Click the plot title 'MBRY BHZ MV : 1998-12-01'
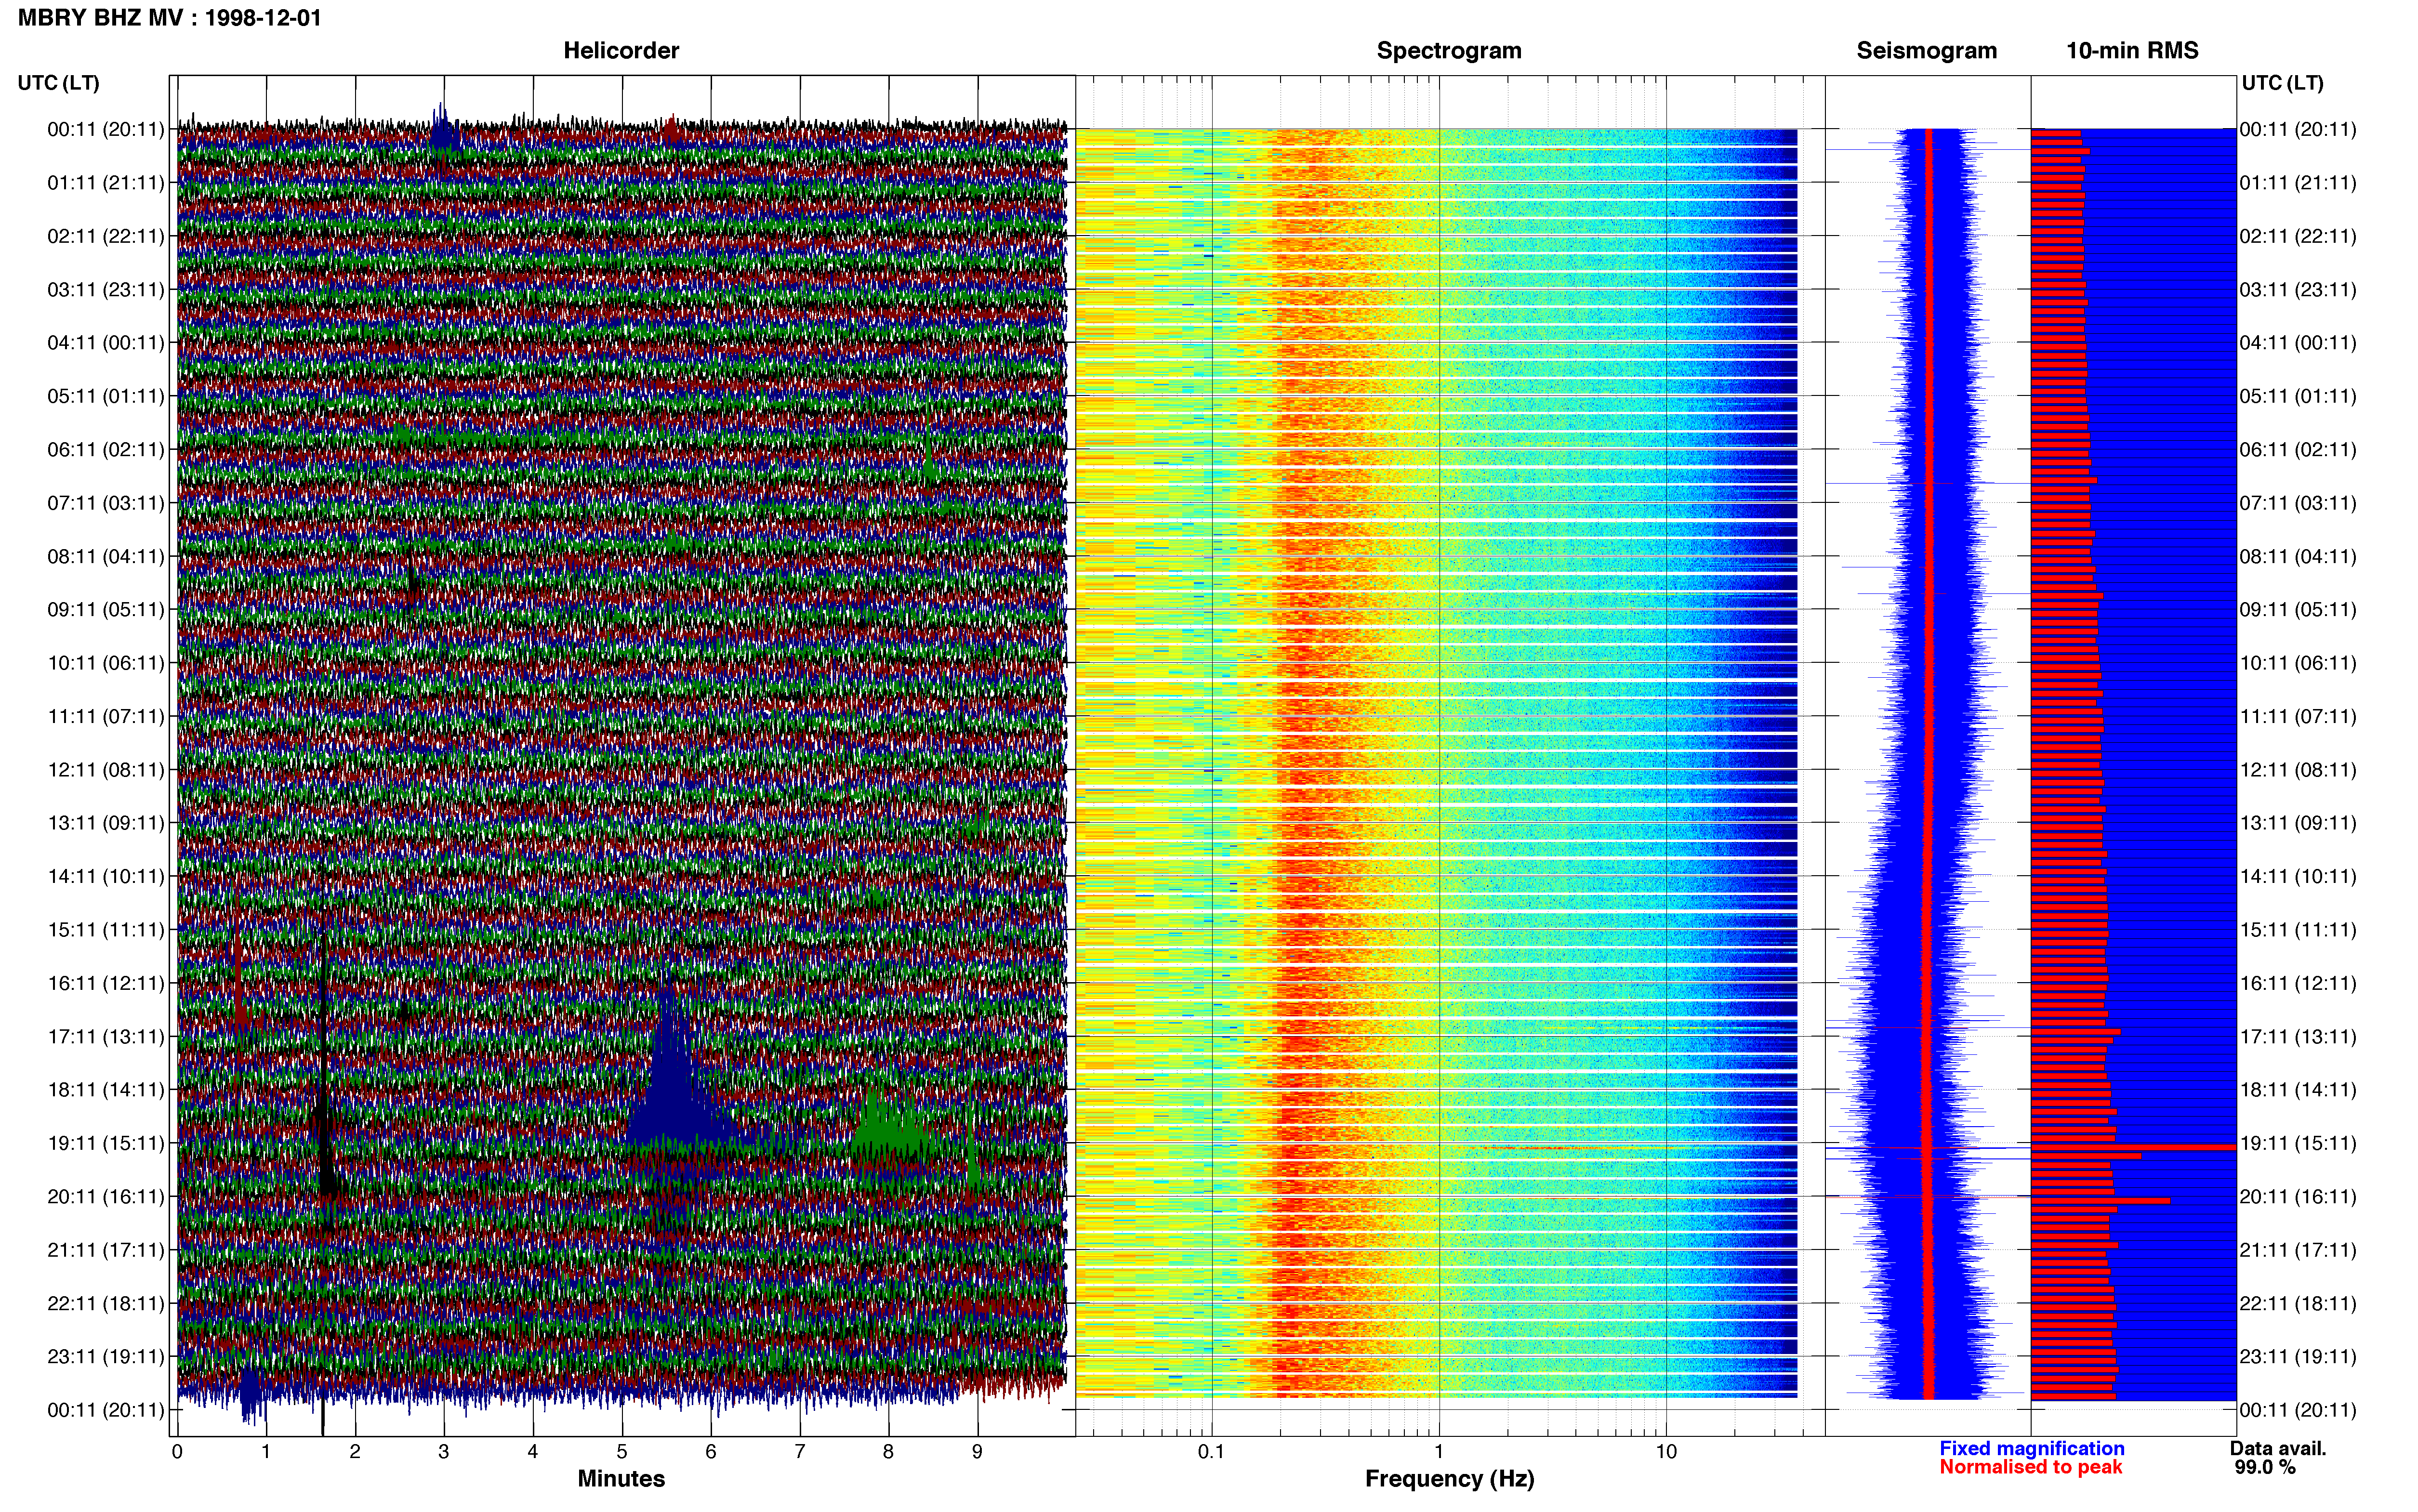The width and height of the screenshot is (2418, 1512). click(170, 18)
